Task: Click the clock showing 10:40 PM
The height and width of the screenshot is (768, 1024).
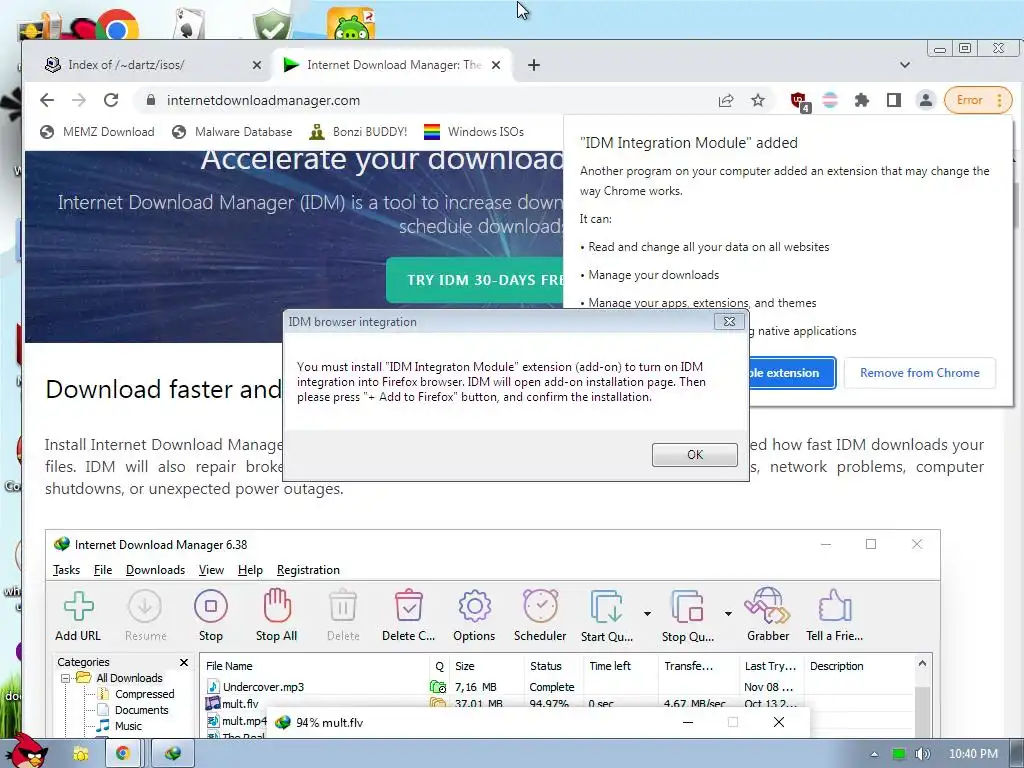Action: coord(973,754)
